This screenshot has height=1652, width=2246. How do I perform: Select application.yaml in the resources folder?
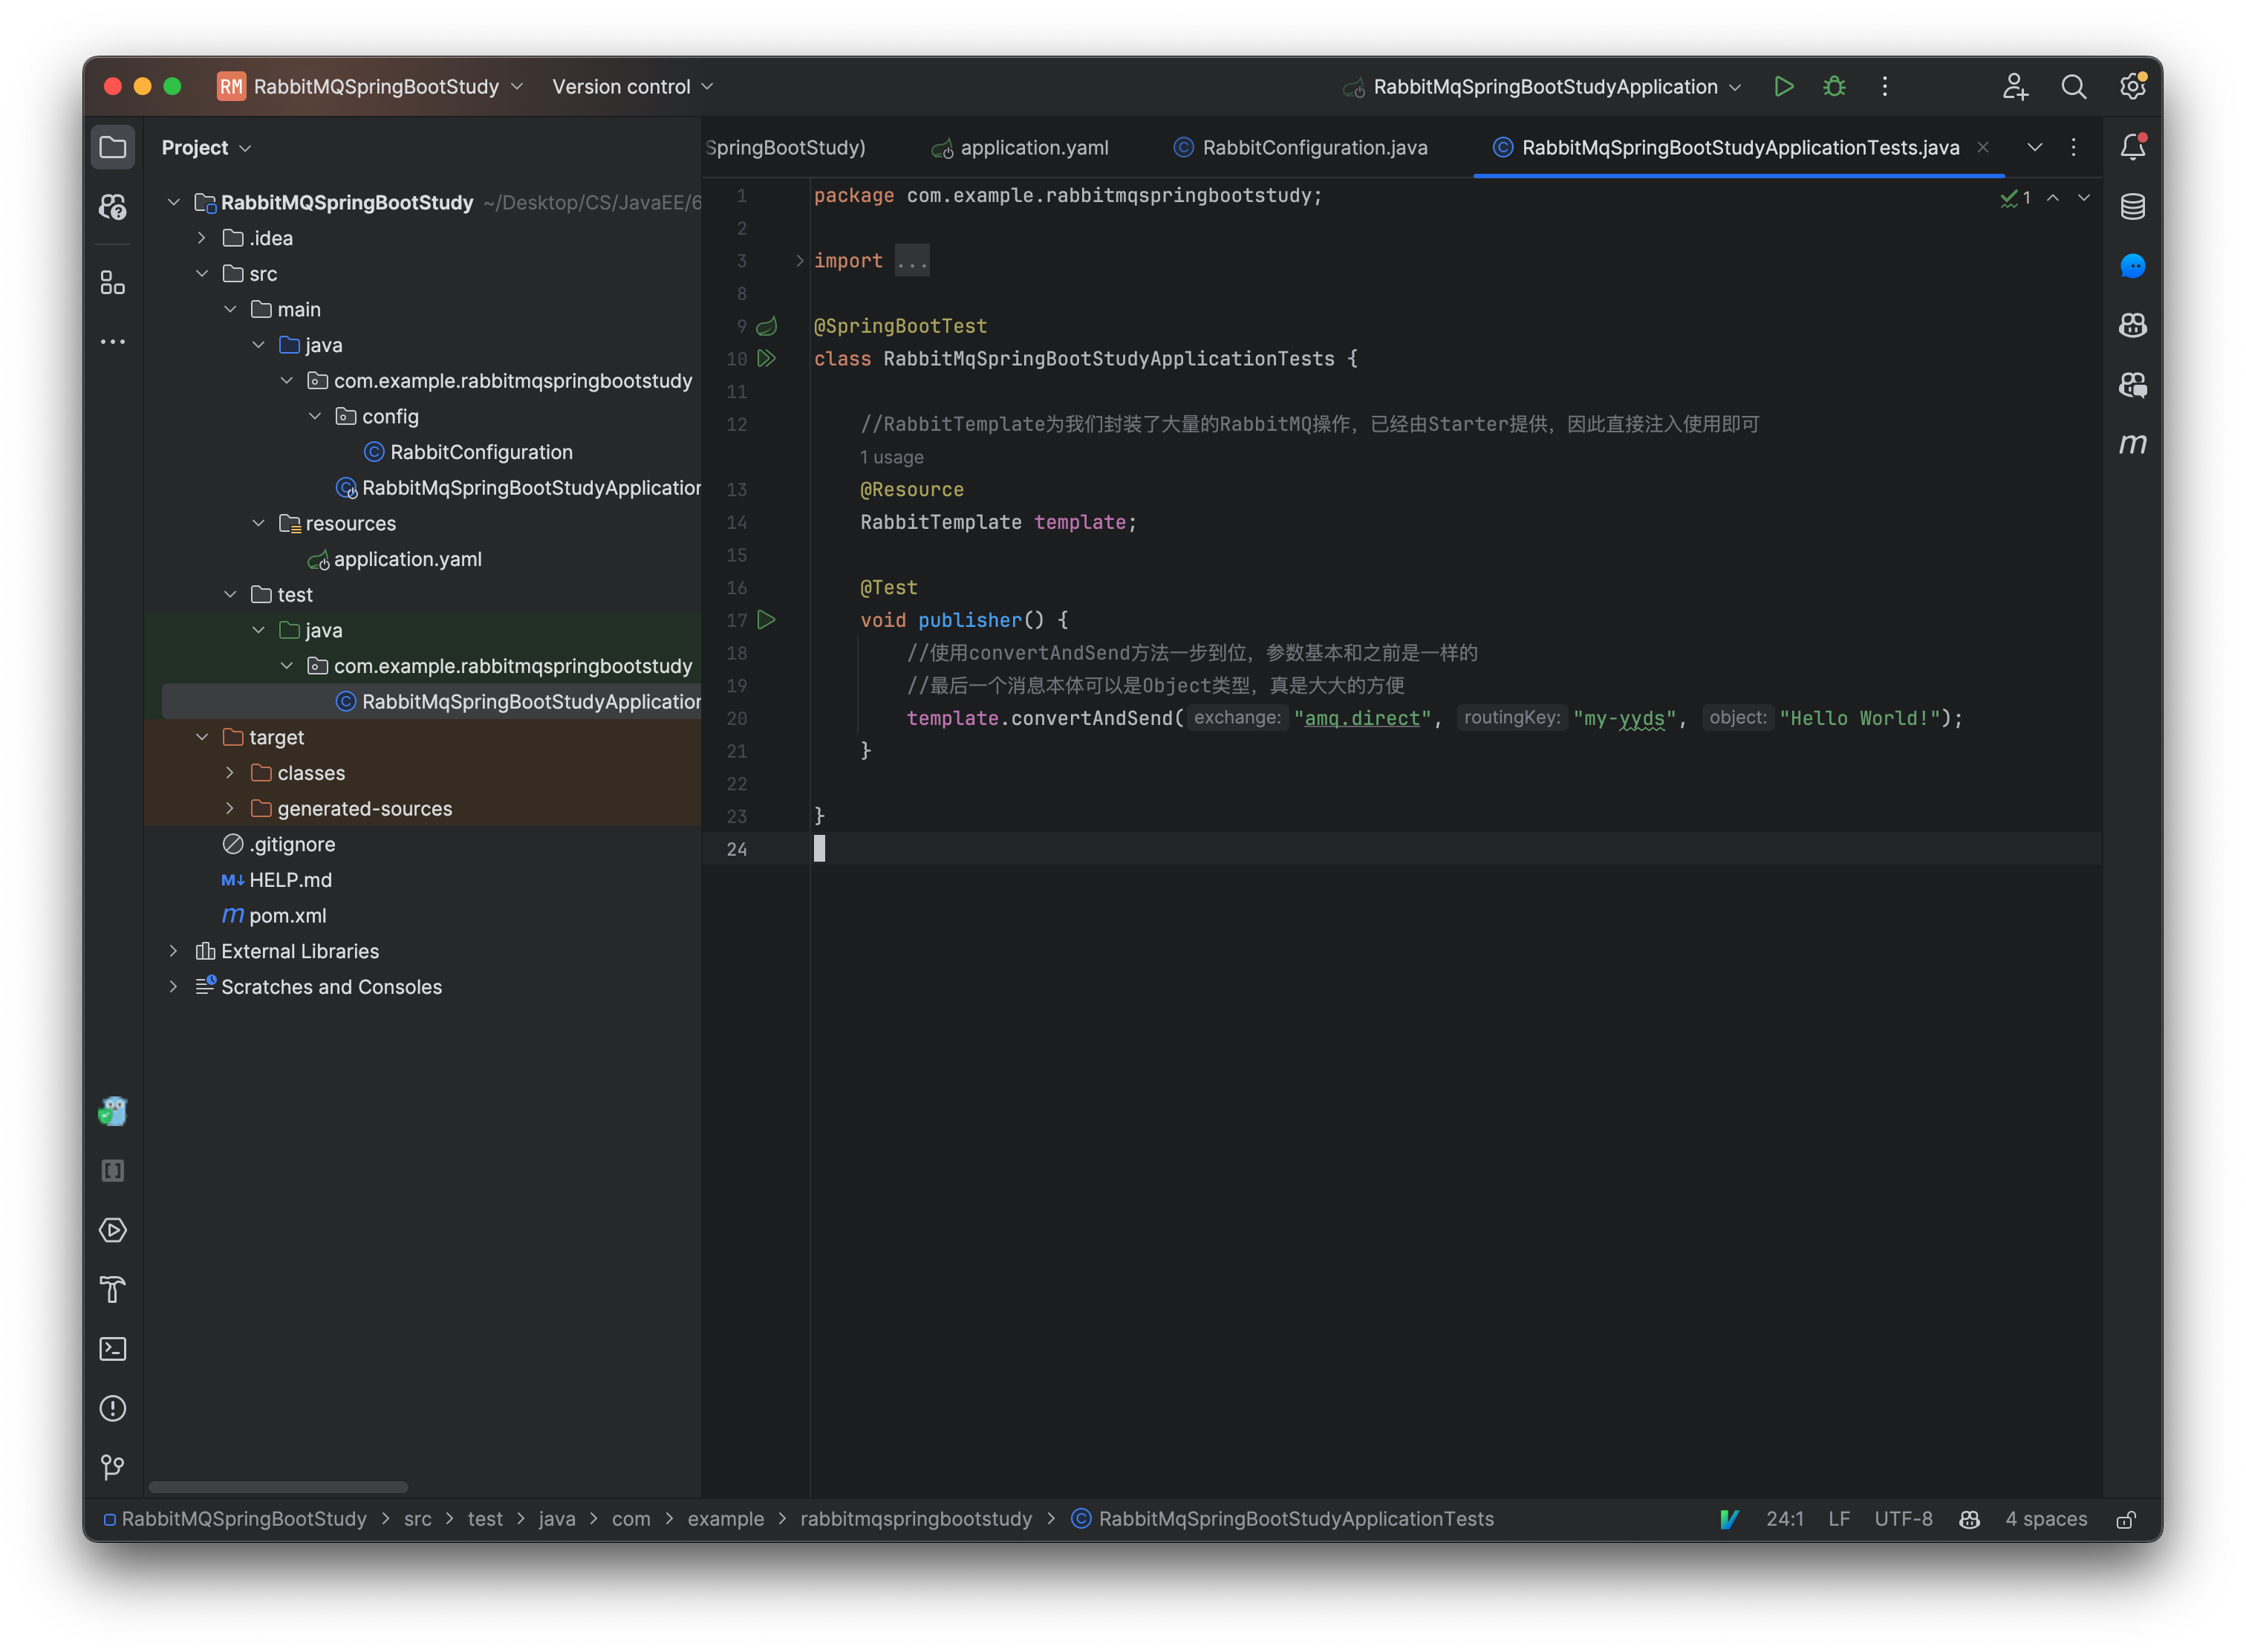click(x=407, y=559)
